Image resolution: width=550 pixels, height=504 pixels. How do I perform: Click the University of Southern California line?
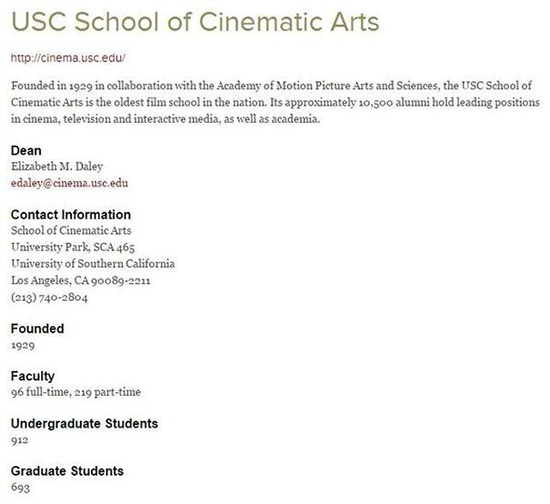[93, 264]
